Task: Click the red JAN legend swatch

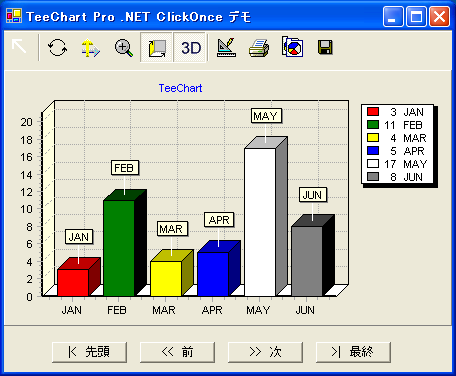Action: point(373,112)
